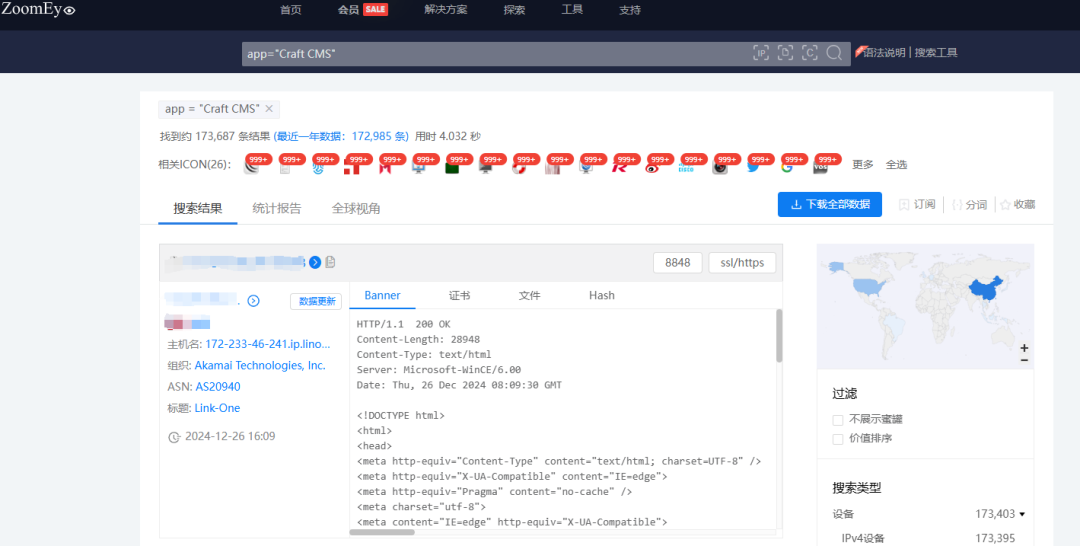Click the 2024-12-26 16:09 timestamp

[230, 437]
